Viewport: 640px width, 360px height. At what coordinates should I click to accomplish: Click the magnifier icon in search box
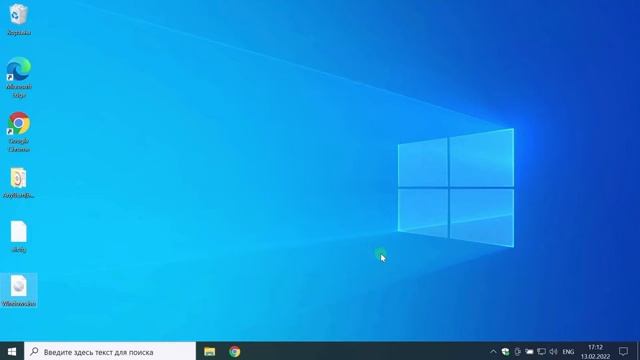point(34,351)
